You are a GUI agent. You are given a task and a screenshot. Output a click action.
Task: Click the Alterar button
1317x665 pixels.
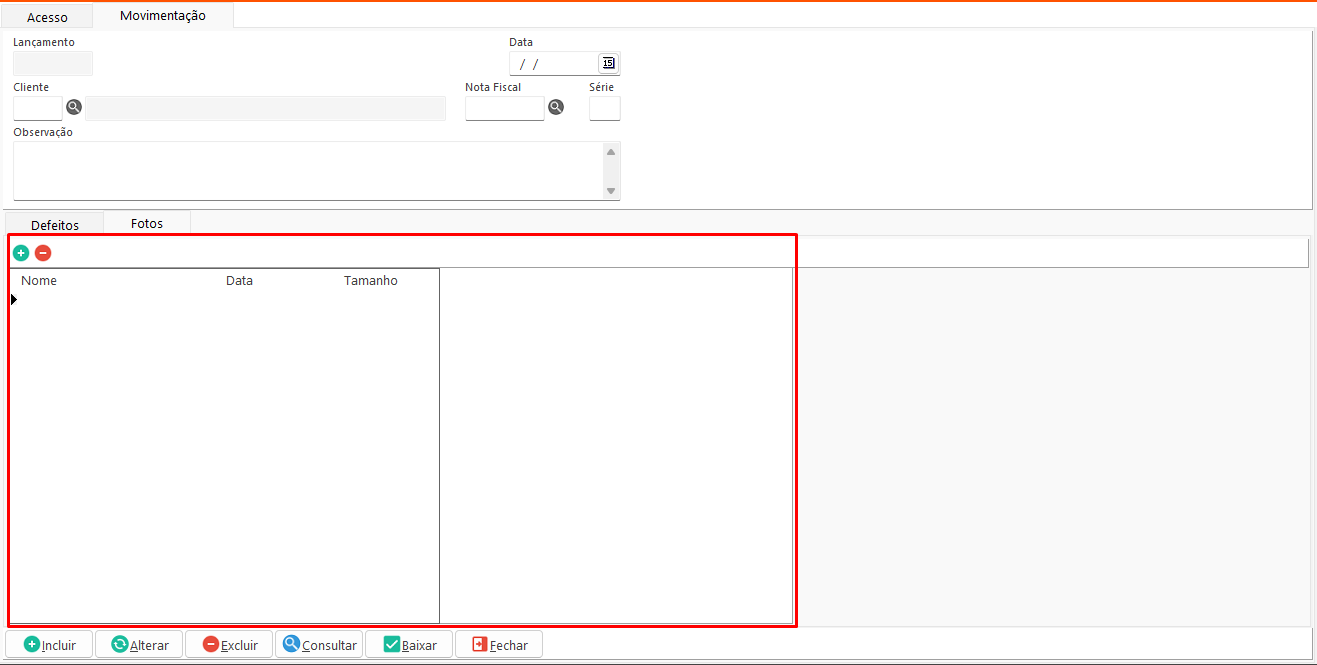(139, 645)
